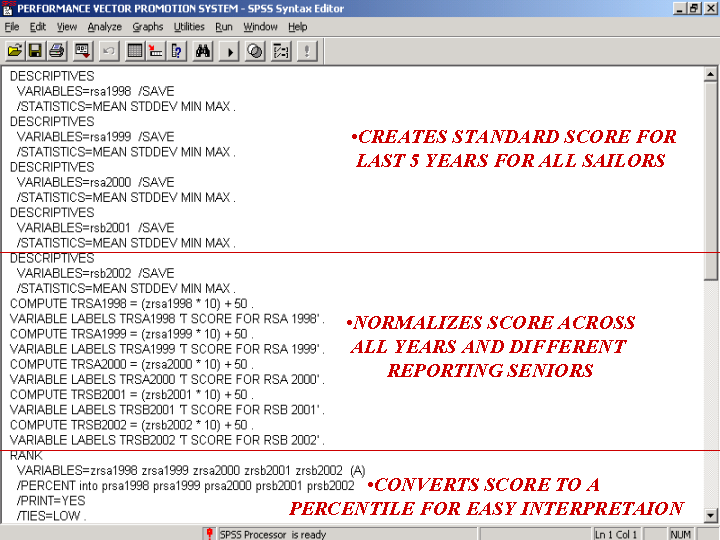The width and height of the screenshot is (720, 540).
Task: Open the View menu
Action: [x=67, y=27]
